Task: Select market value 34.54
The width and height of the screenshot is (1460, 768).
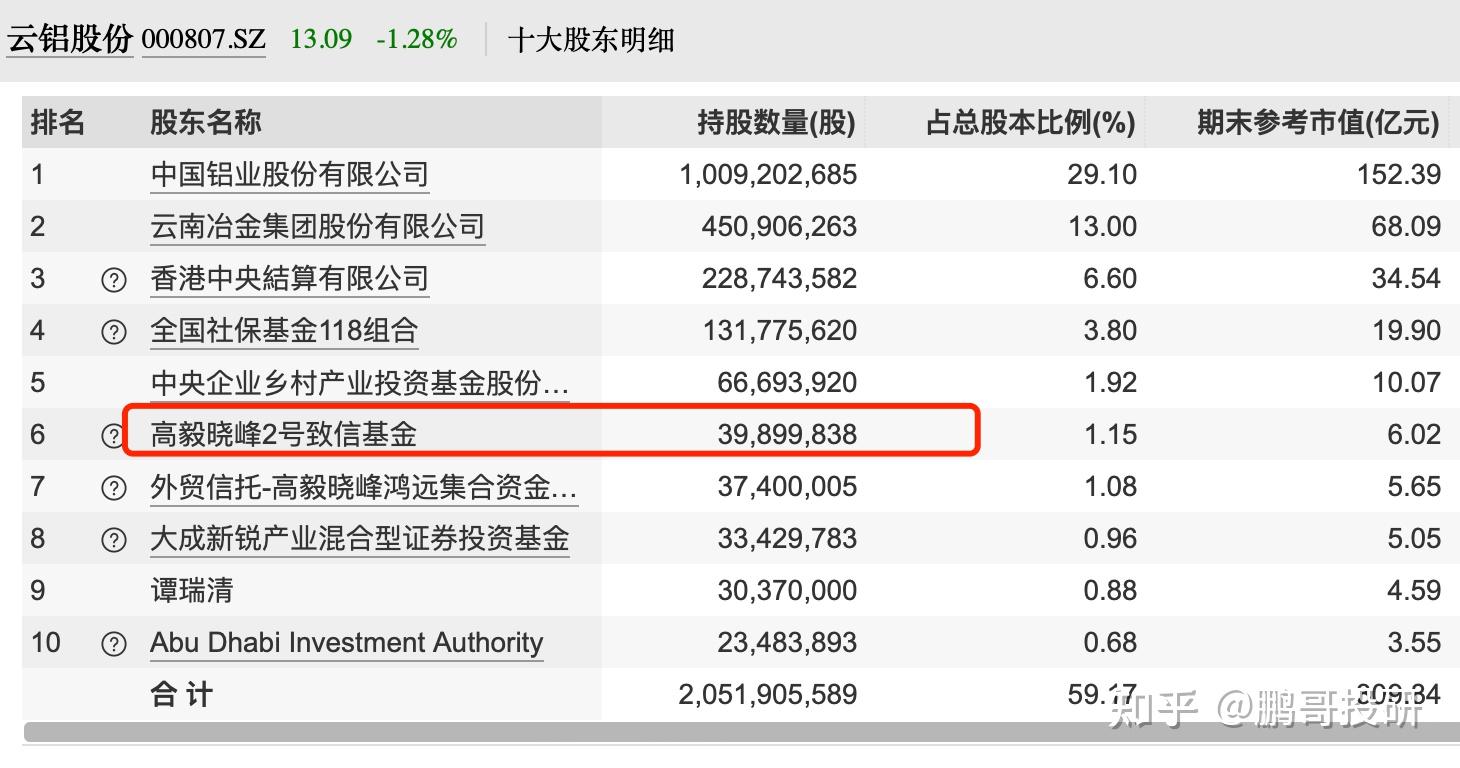Action: pos(1406,279)
